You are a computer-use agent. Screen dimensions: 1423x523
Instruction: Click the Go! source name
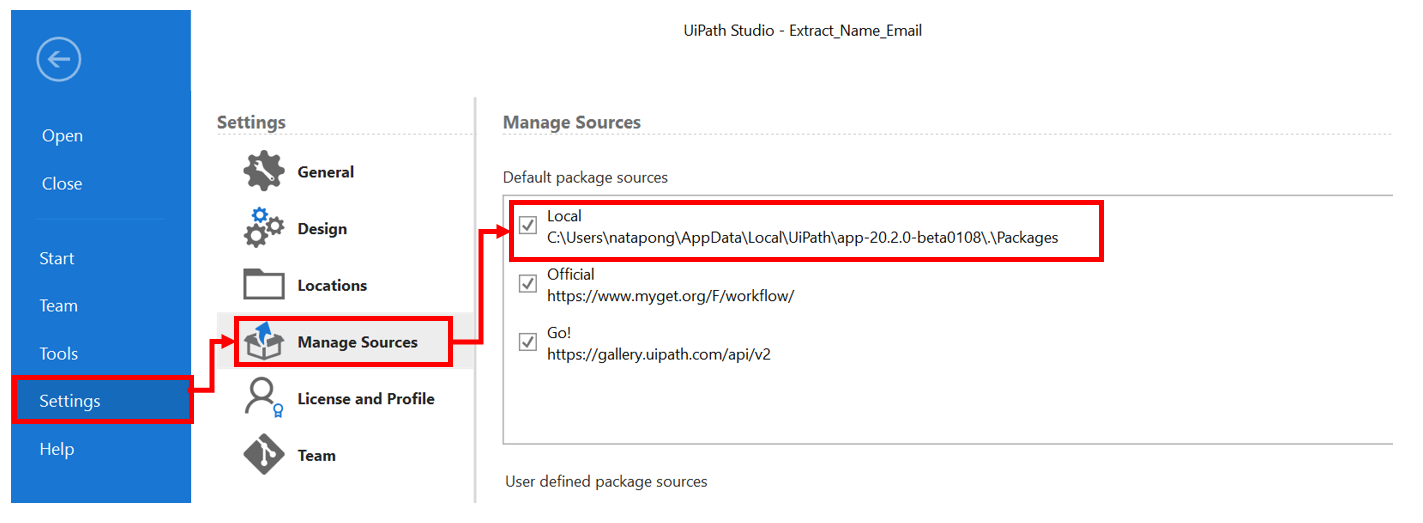point(559,332)
